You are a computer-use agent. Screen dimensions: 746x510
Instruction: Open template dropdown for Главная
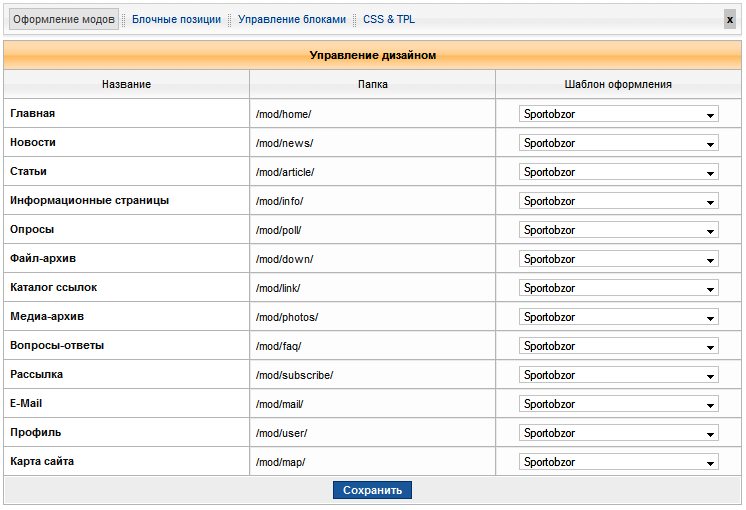tap(618, 114)
